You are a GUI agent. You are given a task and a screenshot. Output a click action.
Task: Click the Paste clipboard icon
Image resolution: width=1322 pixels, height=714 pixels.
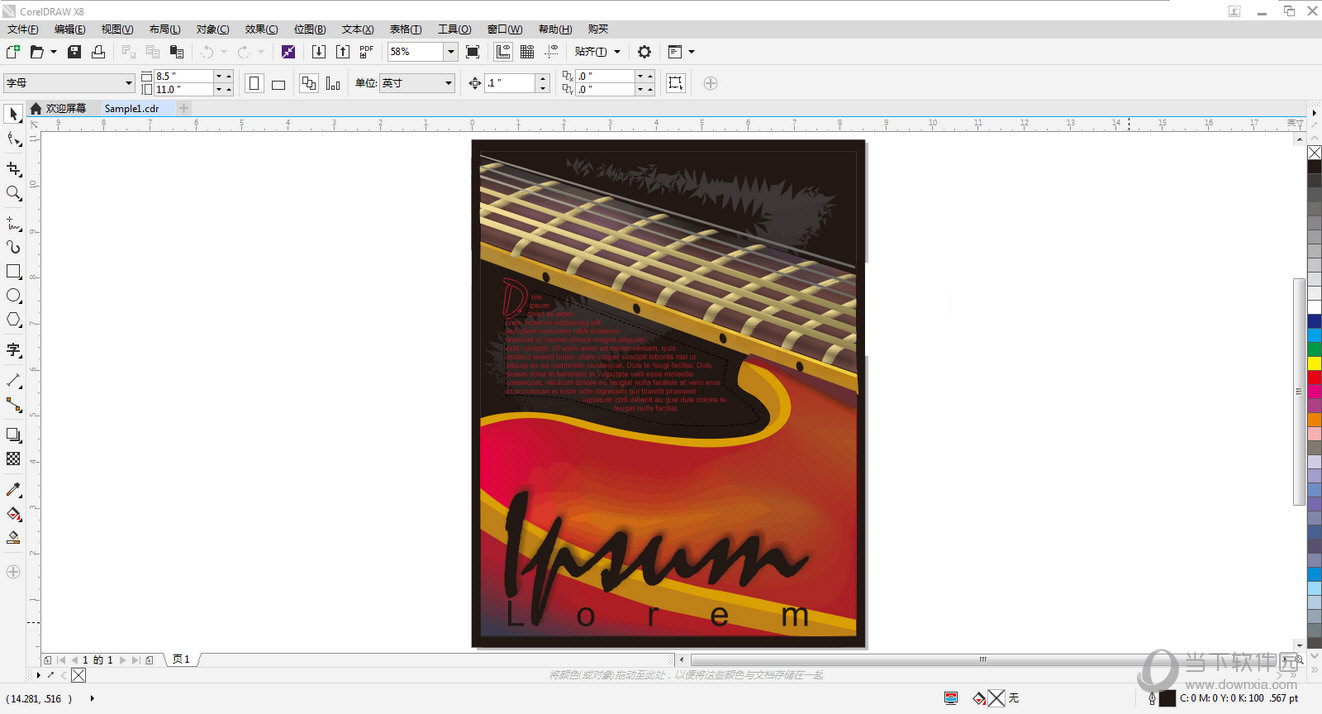177,51
